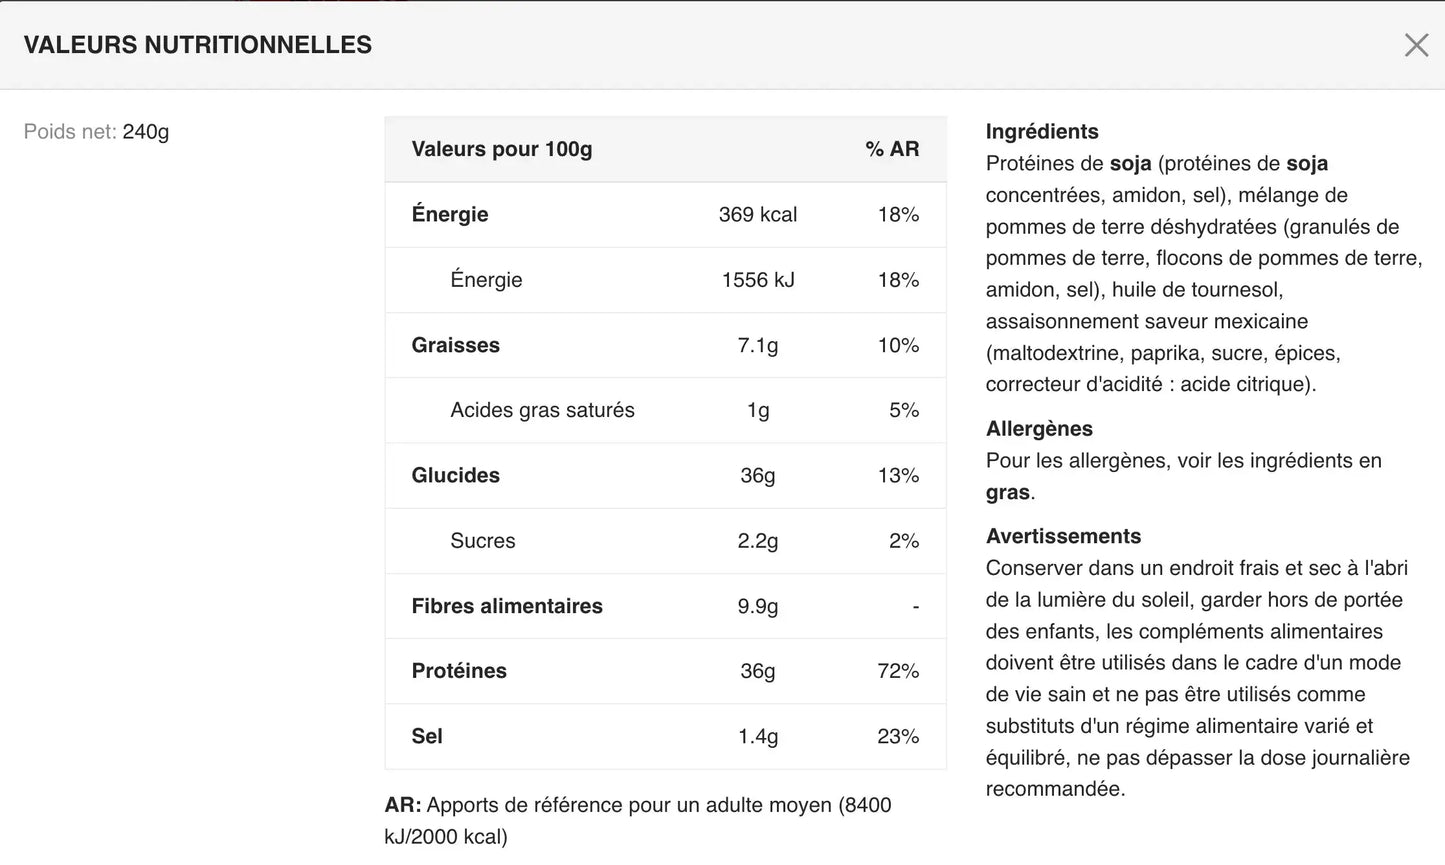The width and height of the screenshot is (1445, 865).
Task: Close the Valeurs Nutritionnelles modal
Action: click(x=1416, y=45)
